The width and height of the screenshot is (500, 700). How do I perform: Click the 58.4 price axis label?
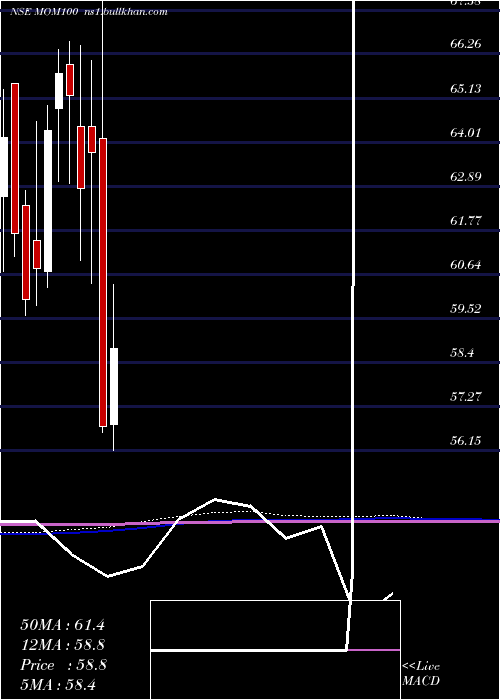tap(462, 353)
